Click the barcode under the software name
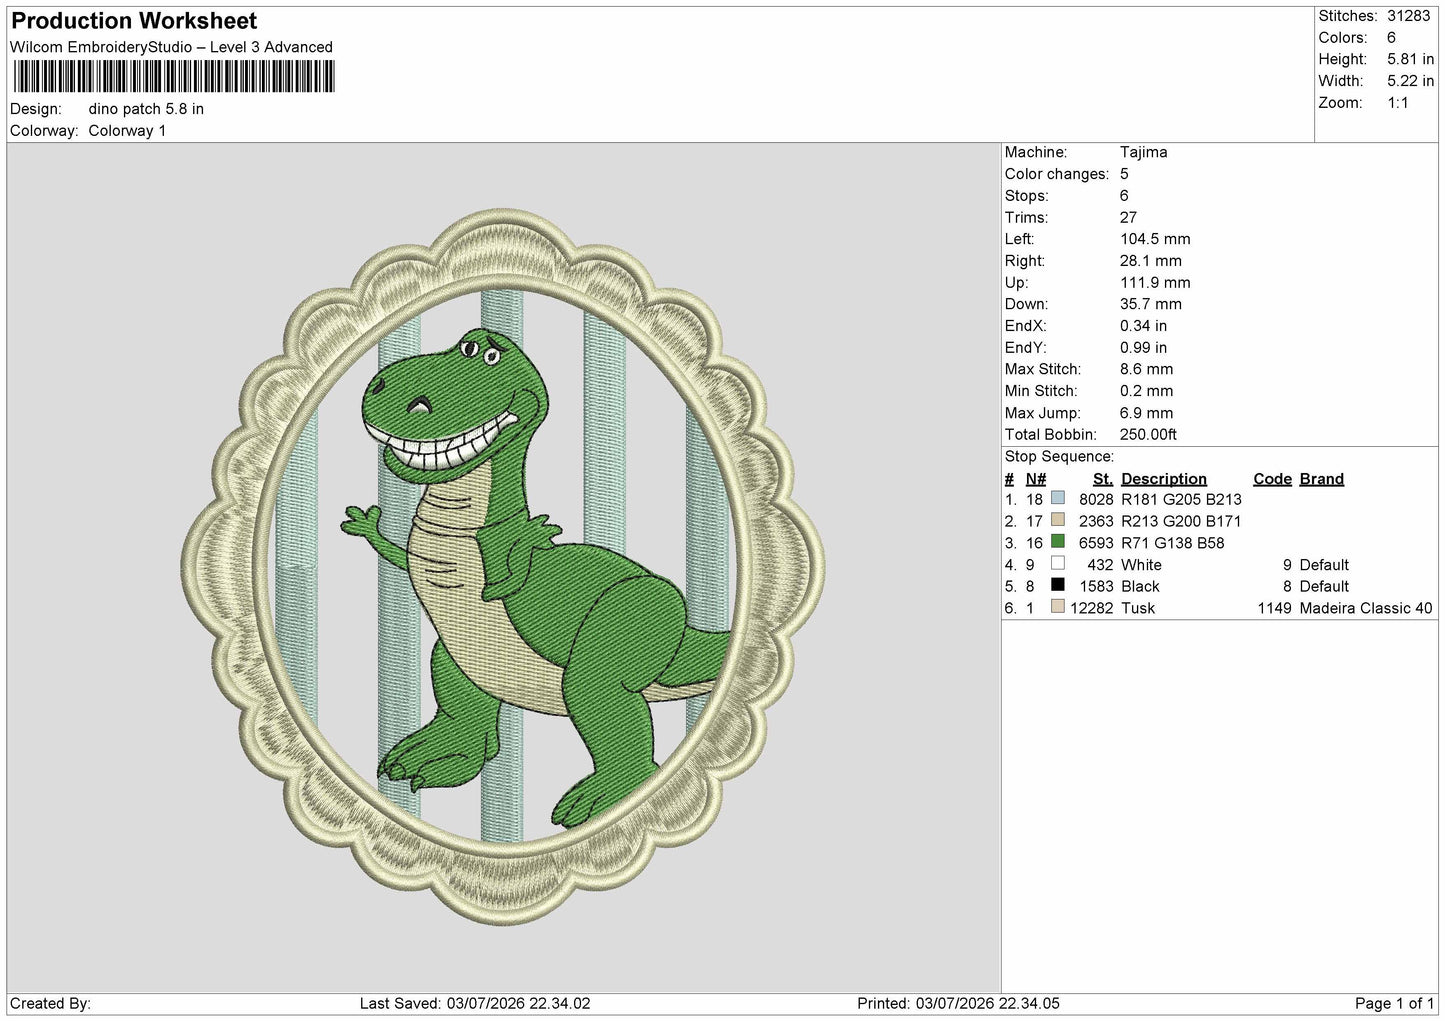Viewport: 1445px width, 1021px height. click(172, 77)
